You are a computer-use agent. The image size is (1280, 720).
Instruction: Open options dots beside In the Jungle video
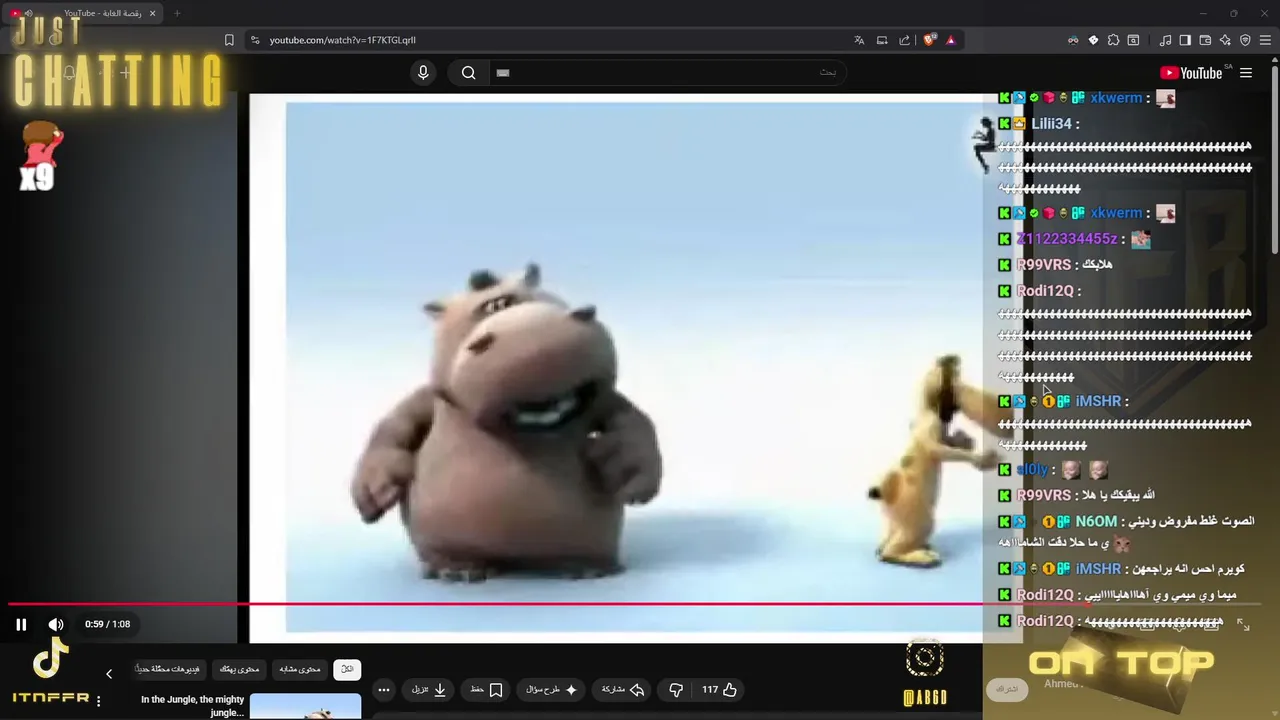[x=98, y=701]
